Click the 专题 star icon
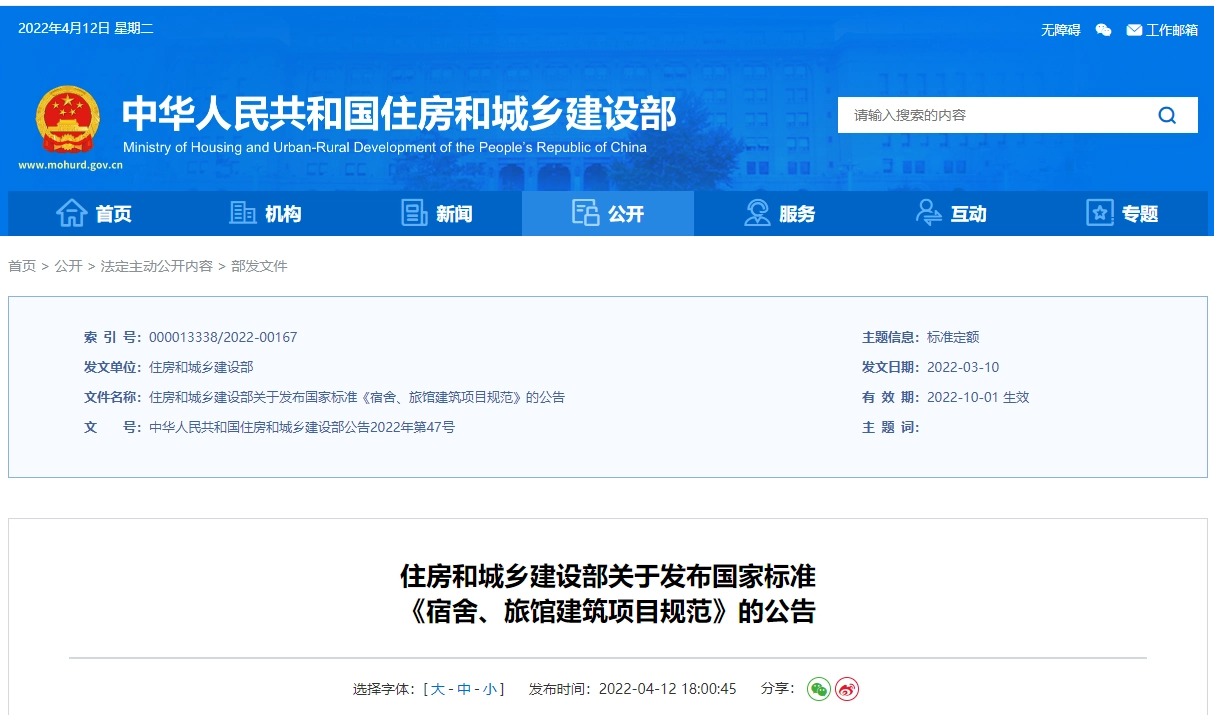Image resolution: width=1214 pixels, height=715 pixels. (1100, 213)
